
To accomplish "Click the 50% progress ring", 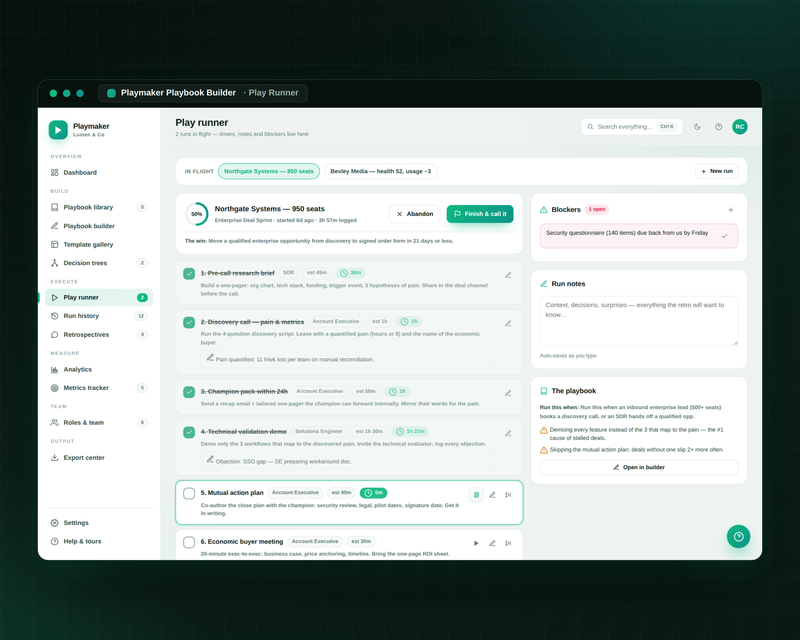I will (x=196, y=214).
